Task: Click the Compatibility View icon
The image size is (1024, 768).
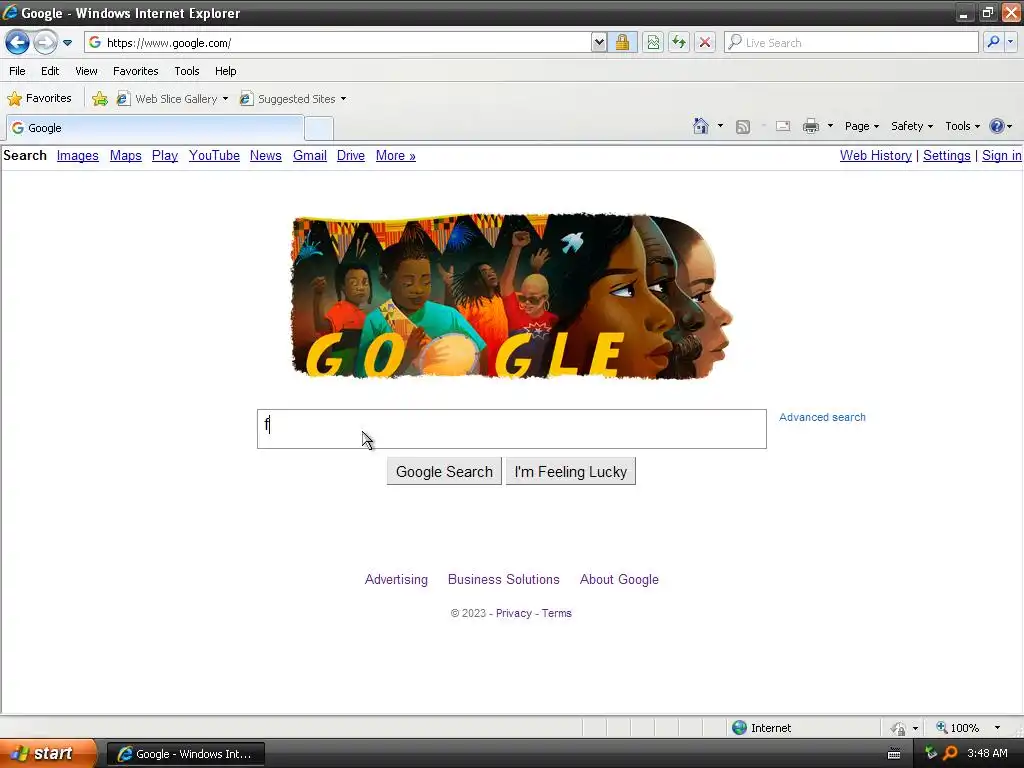Action: pos(652,42)
